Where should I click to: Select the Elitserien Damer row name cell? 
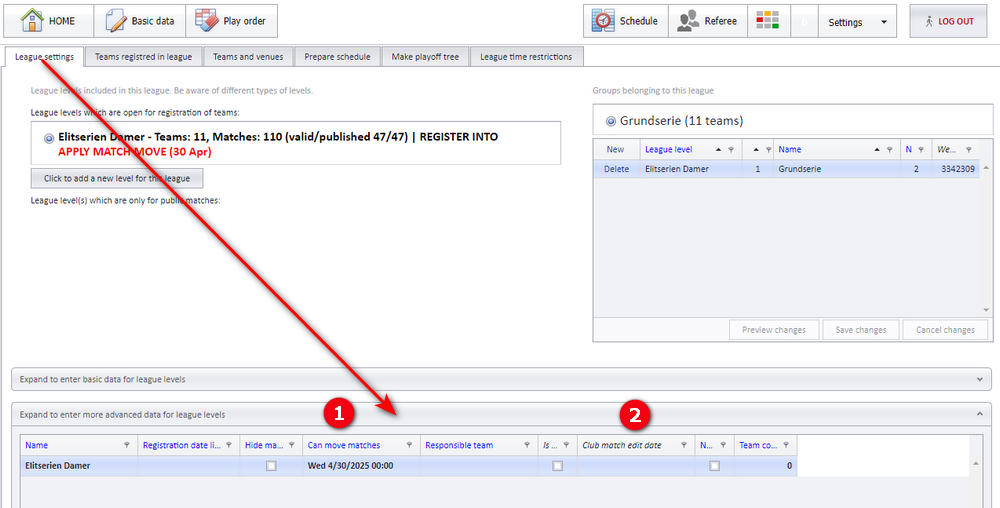(x=79, y=466)
